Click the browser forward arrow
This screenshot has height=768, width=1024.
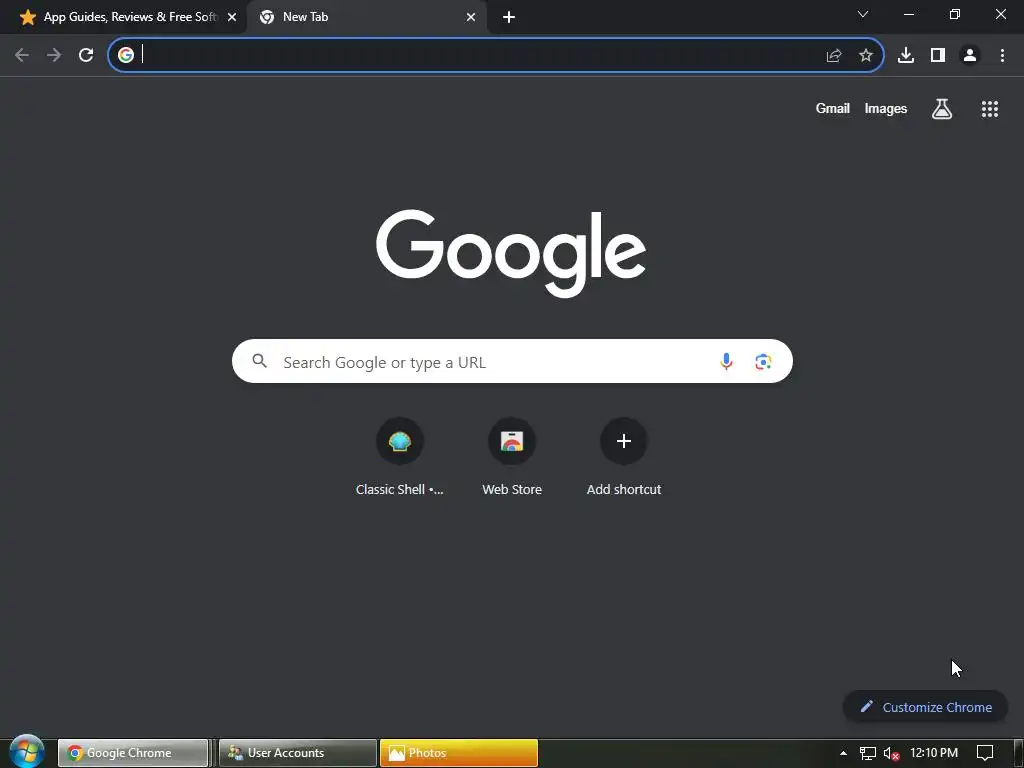pyautogui.click(x=54, y=55)
